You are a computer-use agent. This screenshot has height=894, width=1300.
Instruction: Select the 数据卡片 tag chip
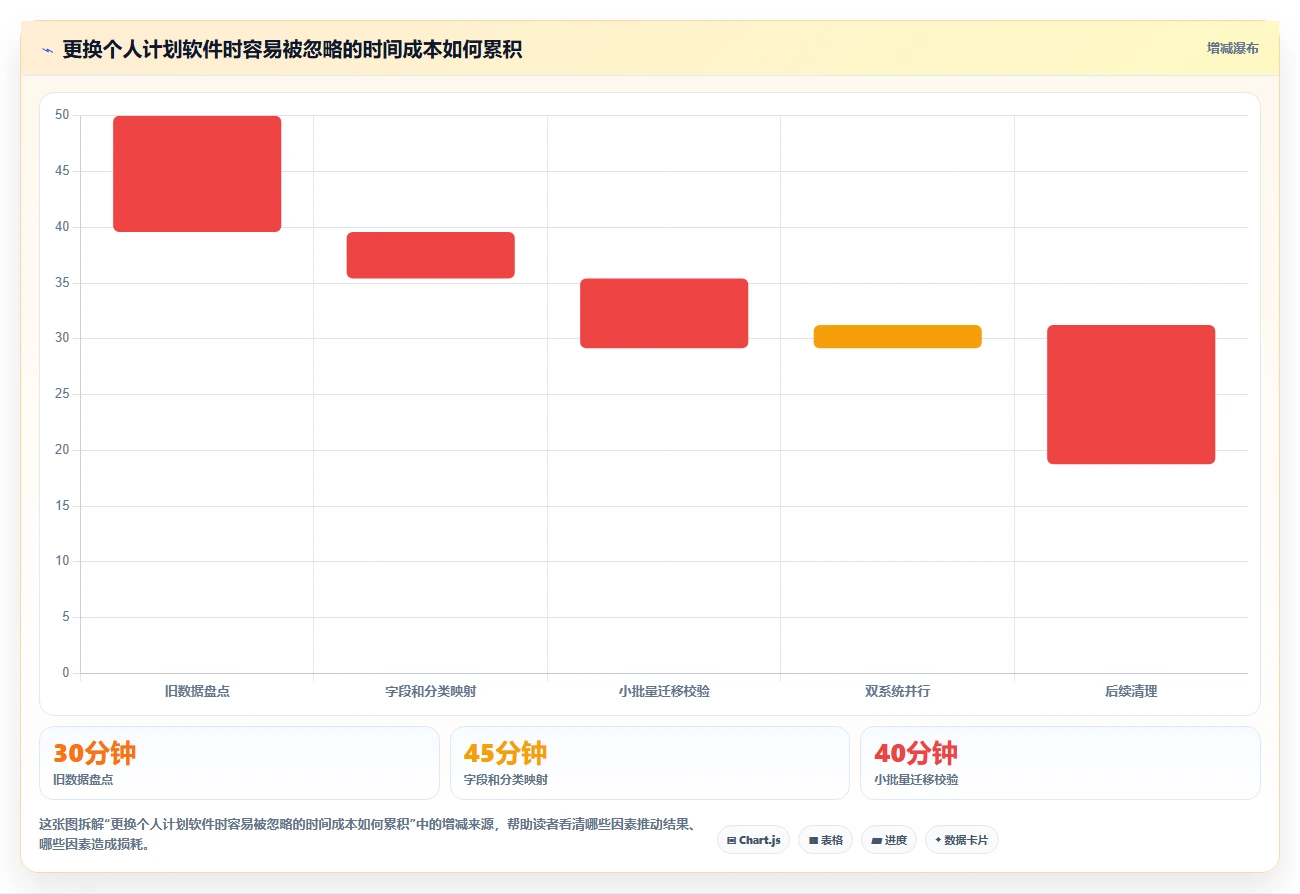click(x=961, y=840)
